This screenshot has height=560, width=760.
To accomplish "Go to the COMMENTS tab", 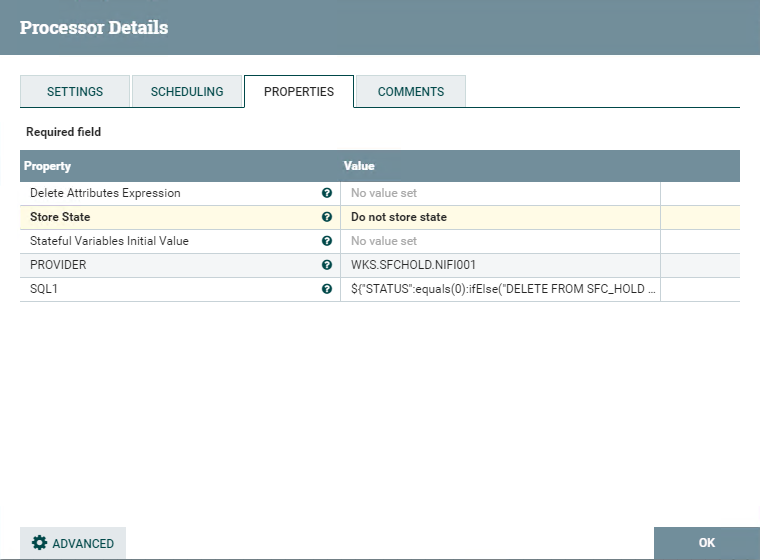I will (x=411, y=91).
